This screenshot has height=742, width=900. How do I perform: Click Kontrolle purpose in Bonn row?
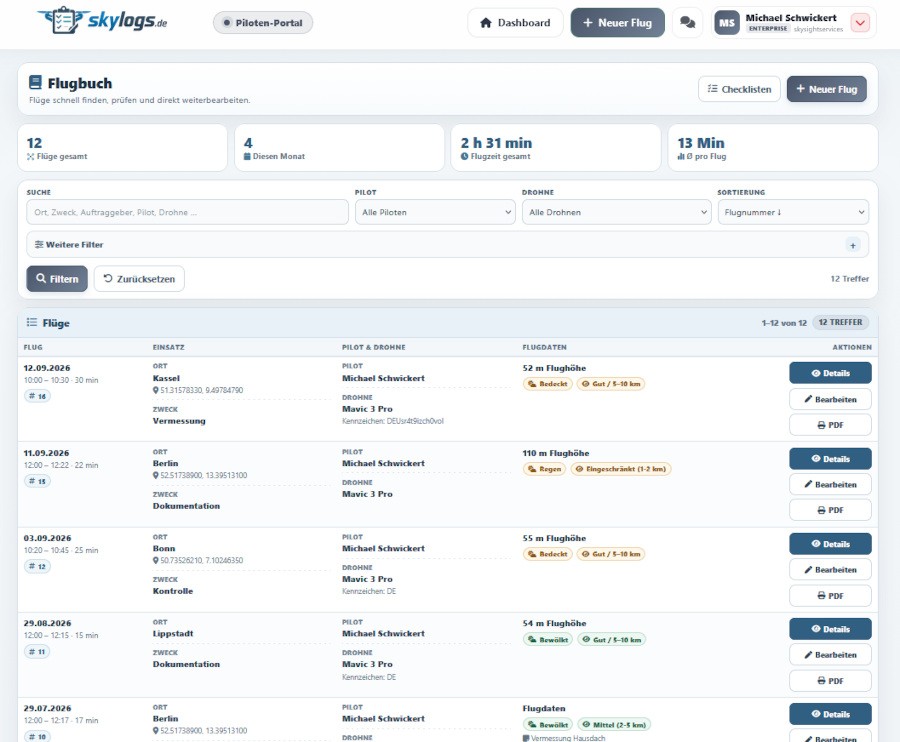[x=173, y=591]
